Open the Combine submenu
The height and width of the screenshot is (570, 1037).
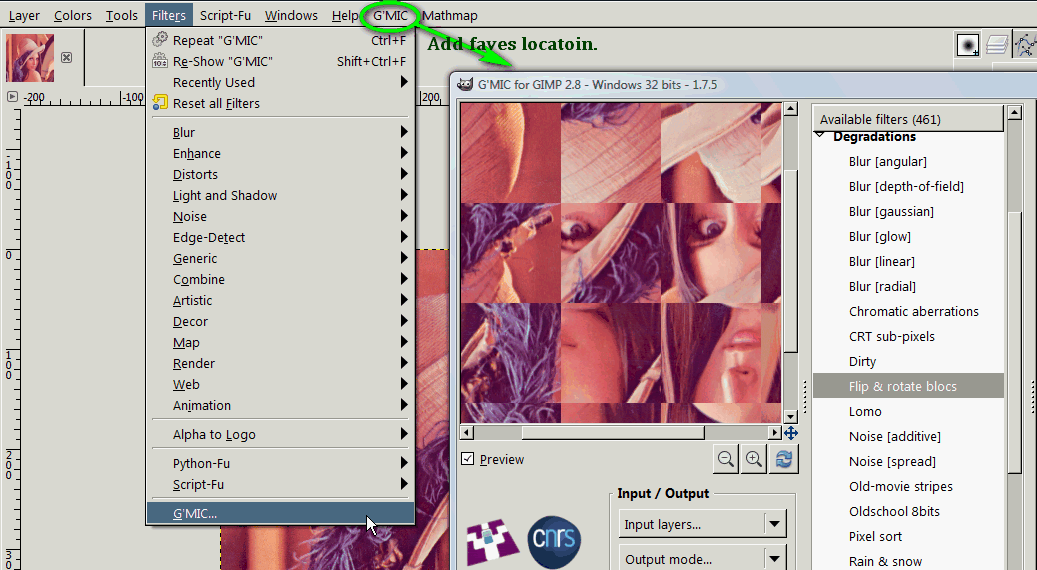(282, 280)
